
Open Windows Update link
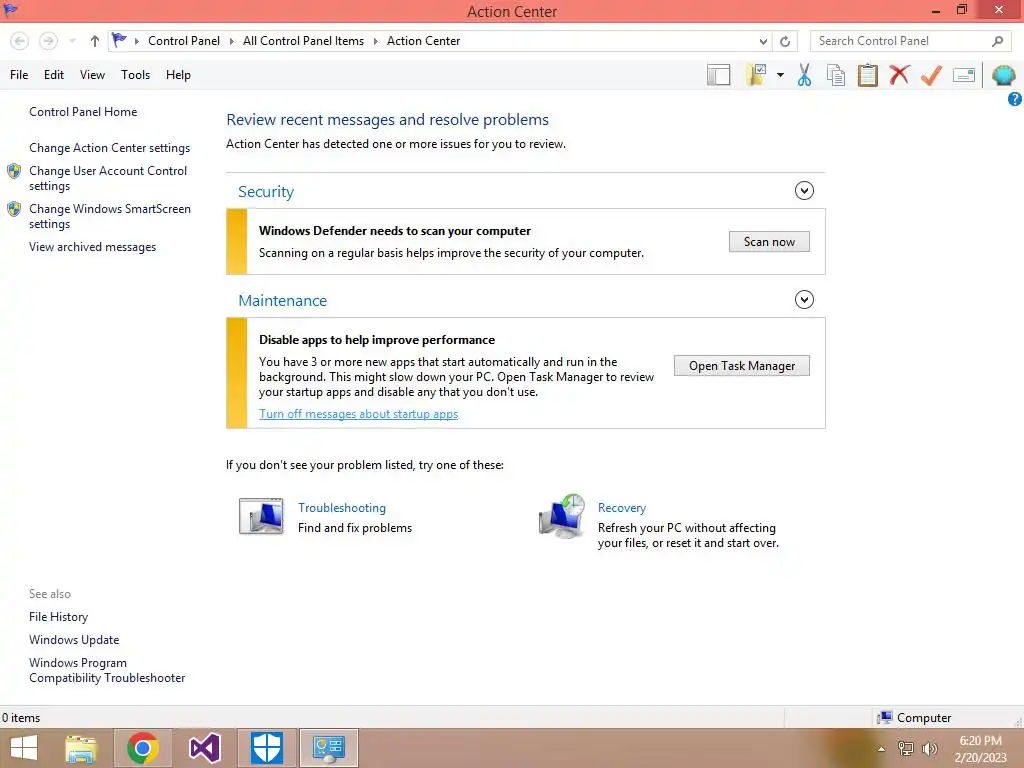(74, 640)
